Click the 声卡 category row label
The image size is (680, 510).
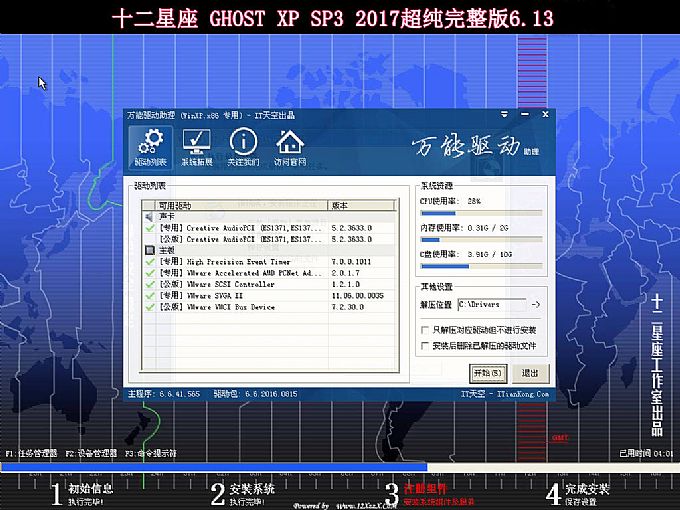point(167,216)
